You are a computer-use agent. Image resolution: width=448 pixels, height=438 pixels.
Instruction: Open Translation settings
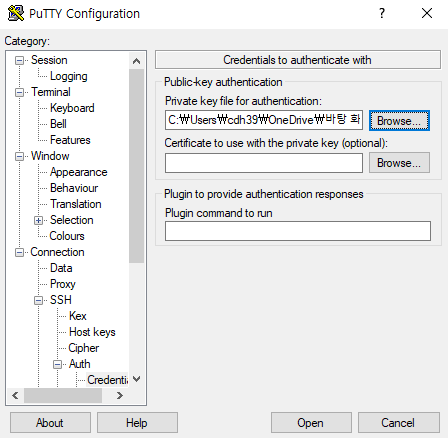[x=76, y=204]
